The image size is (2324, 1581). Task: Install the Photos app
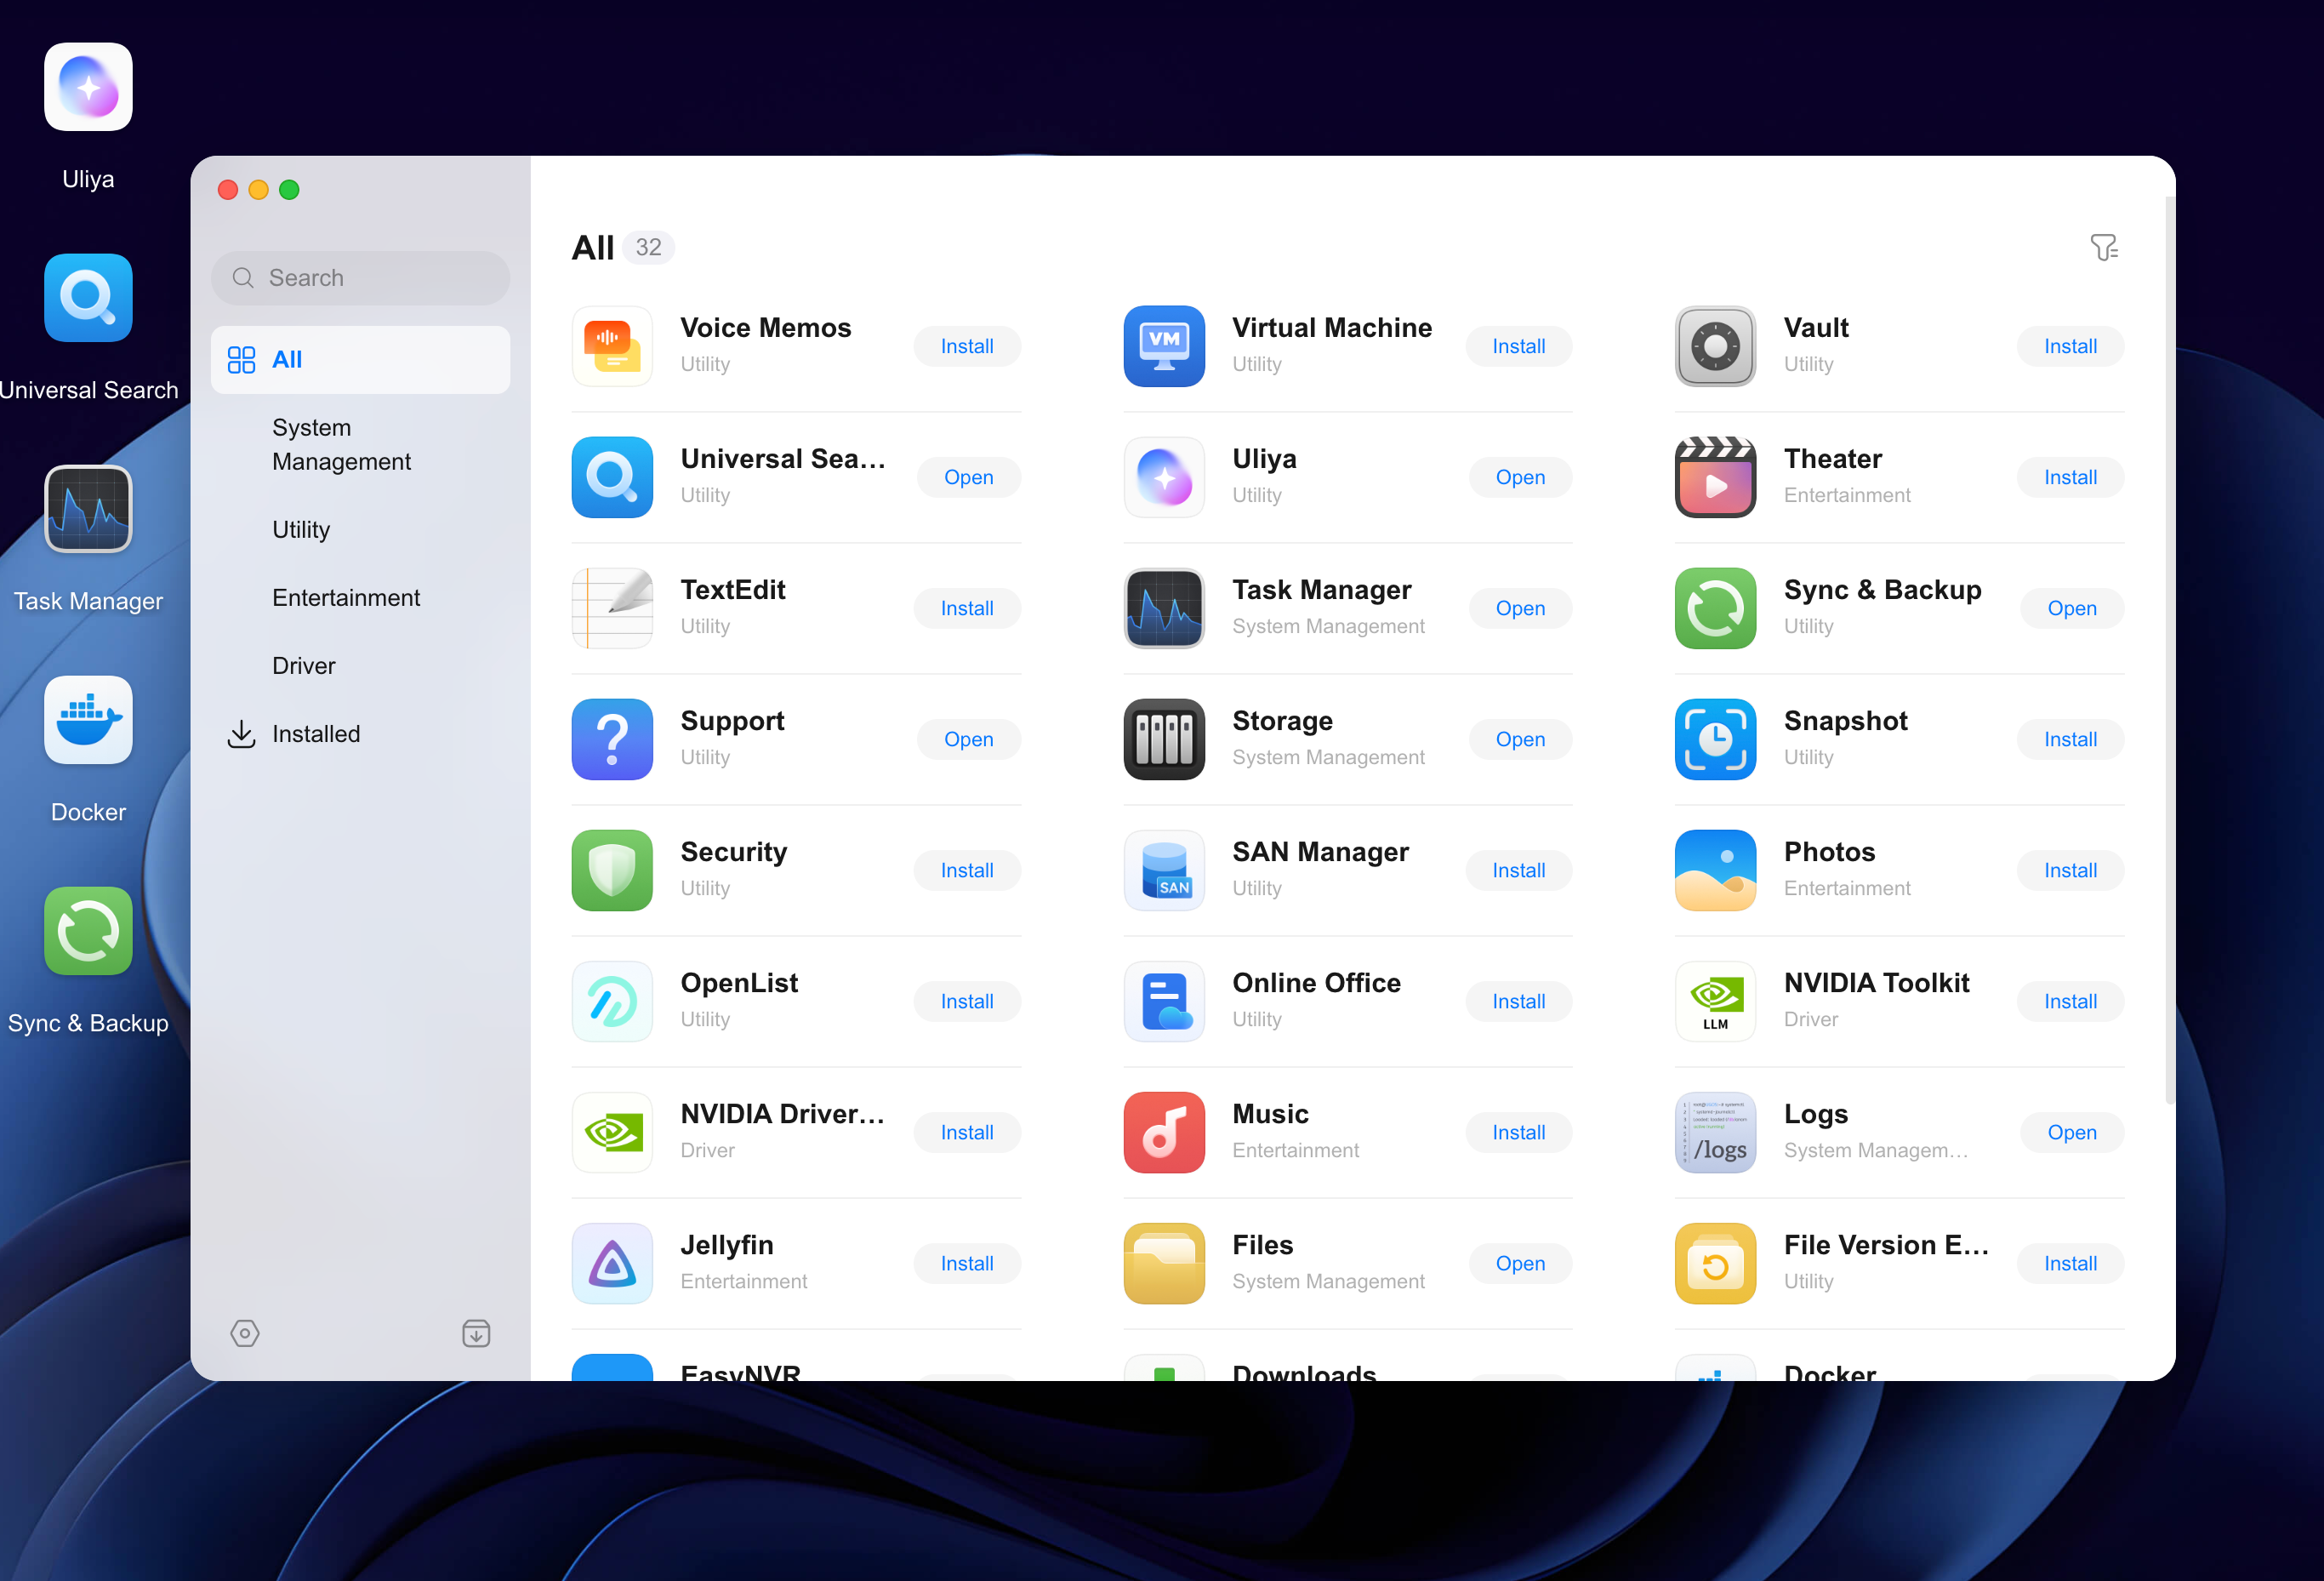2070,870
